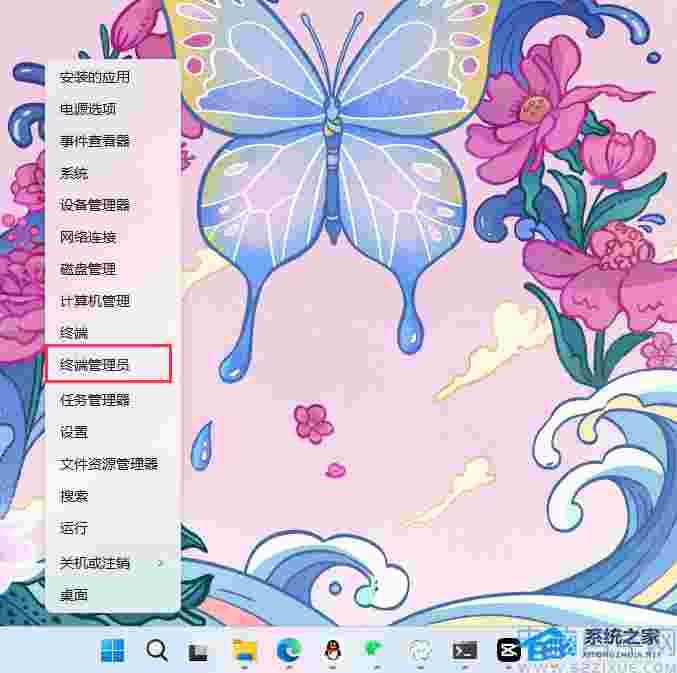Open 事件查看器 from the menu

click(x=94, y=141)
